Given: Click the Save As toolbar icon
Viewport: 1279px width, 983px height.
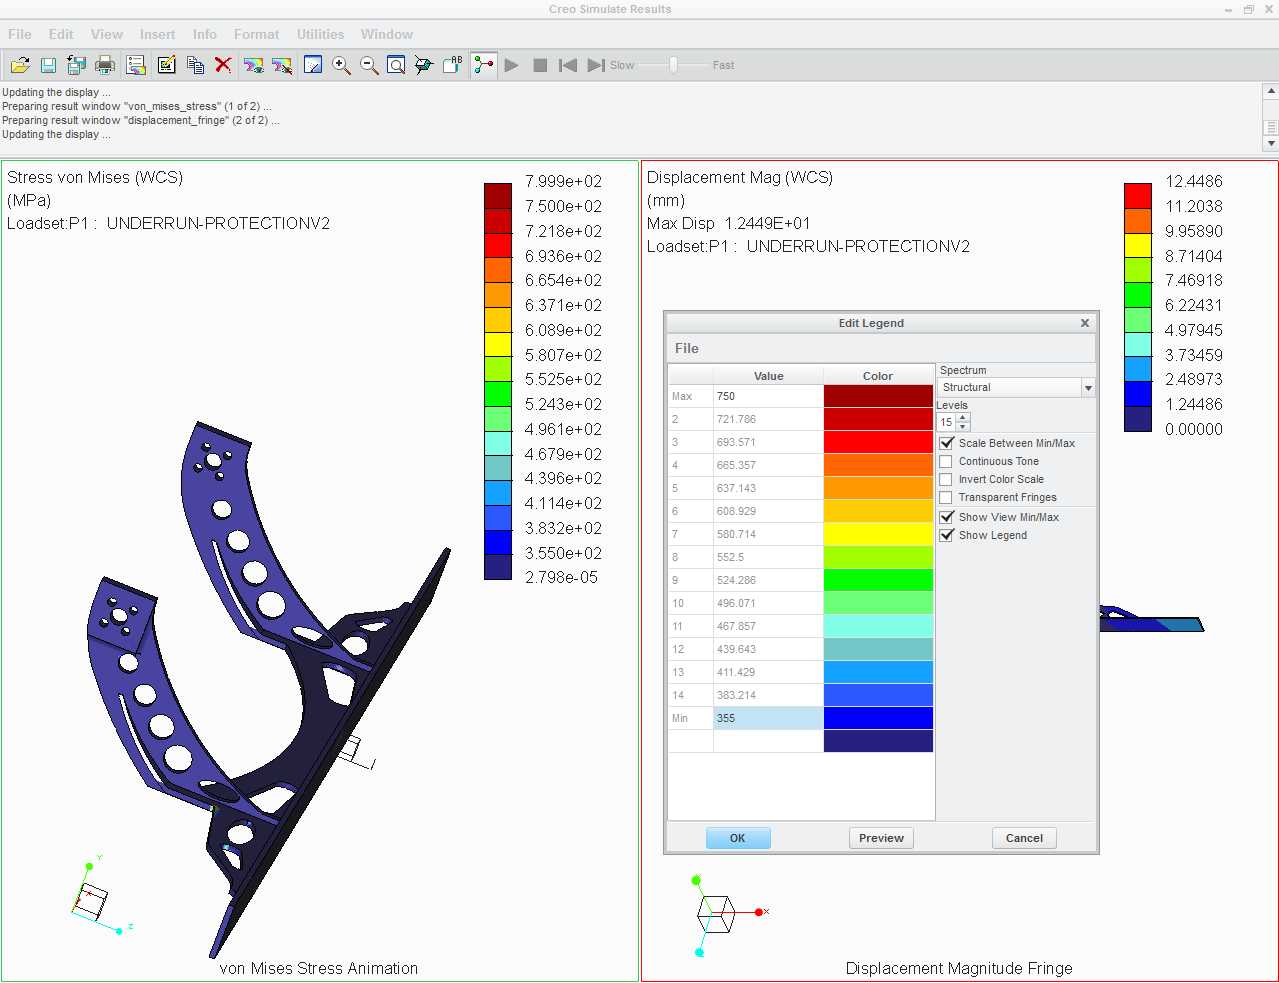Looking at the screenshot, I should [x=76, y=65].
